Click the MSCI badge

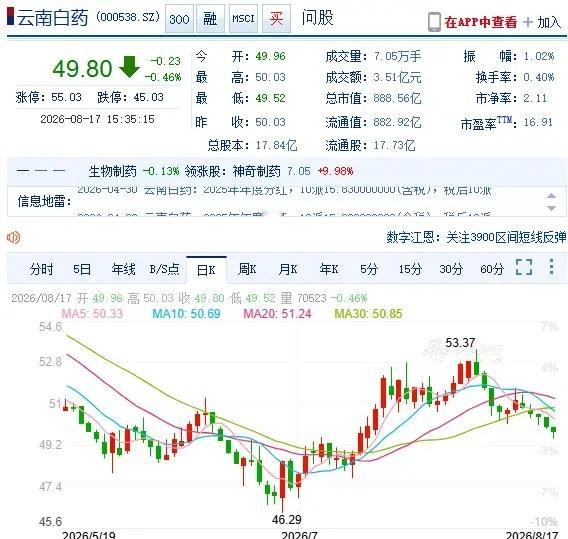pyautogui.click(x=243, y=18)
